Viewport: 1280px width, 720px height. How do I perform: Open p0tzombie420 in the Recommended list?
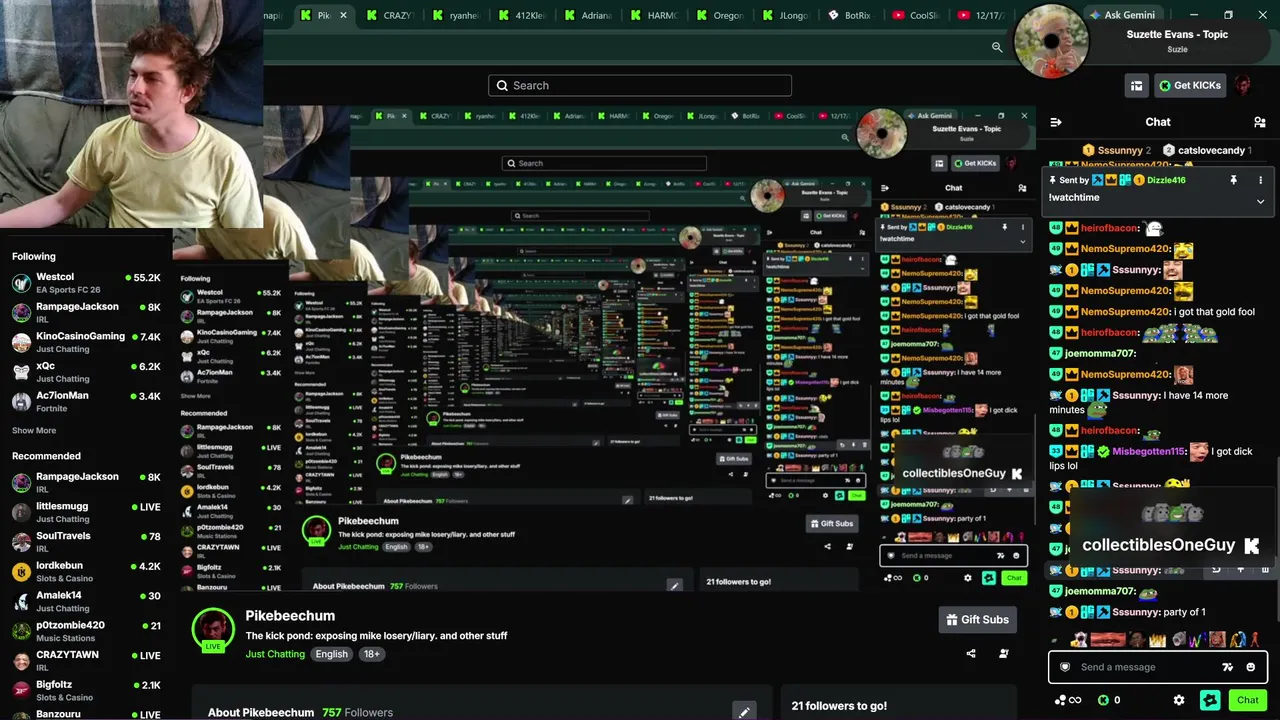pos(86,631)
